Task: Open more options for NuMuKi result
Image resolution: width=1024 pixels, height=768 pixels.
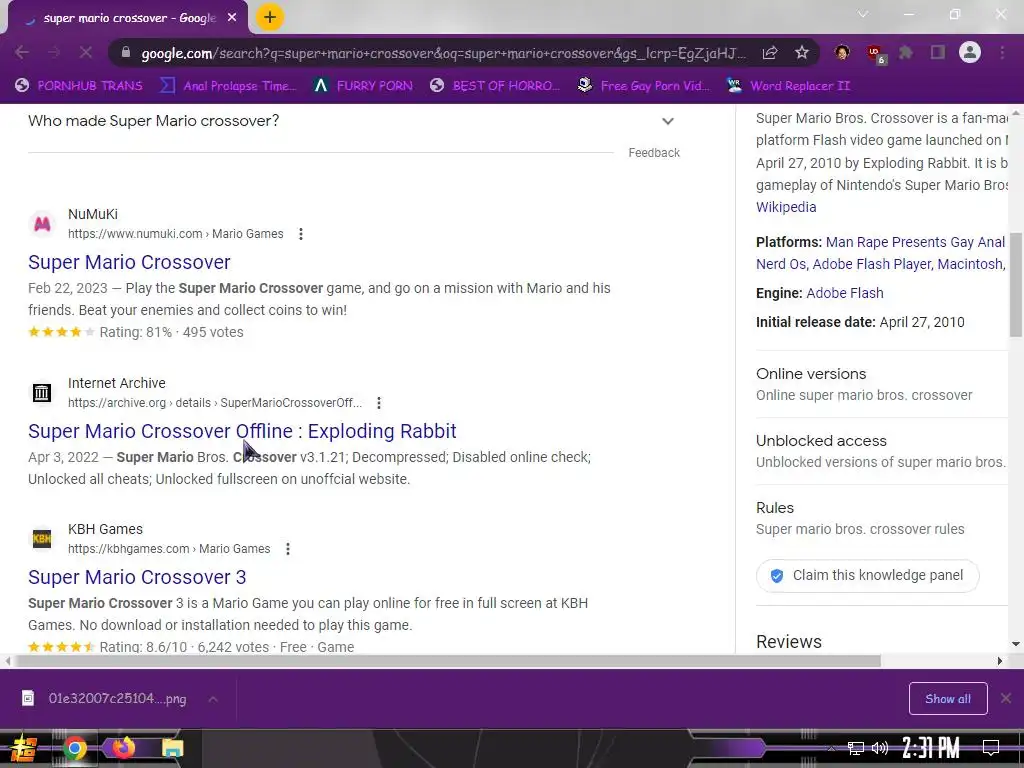Action: pyautogui.click(x=300, y=234)
